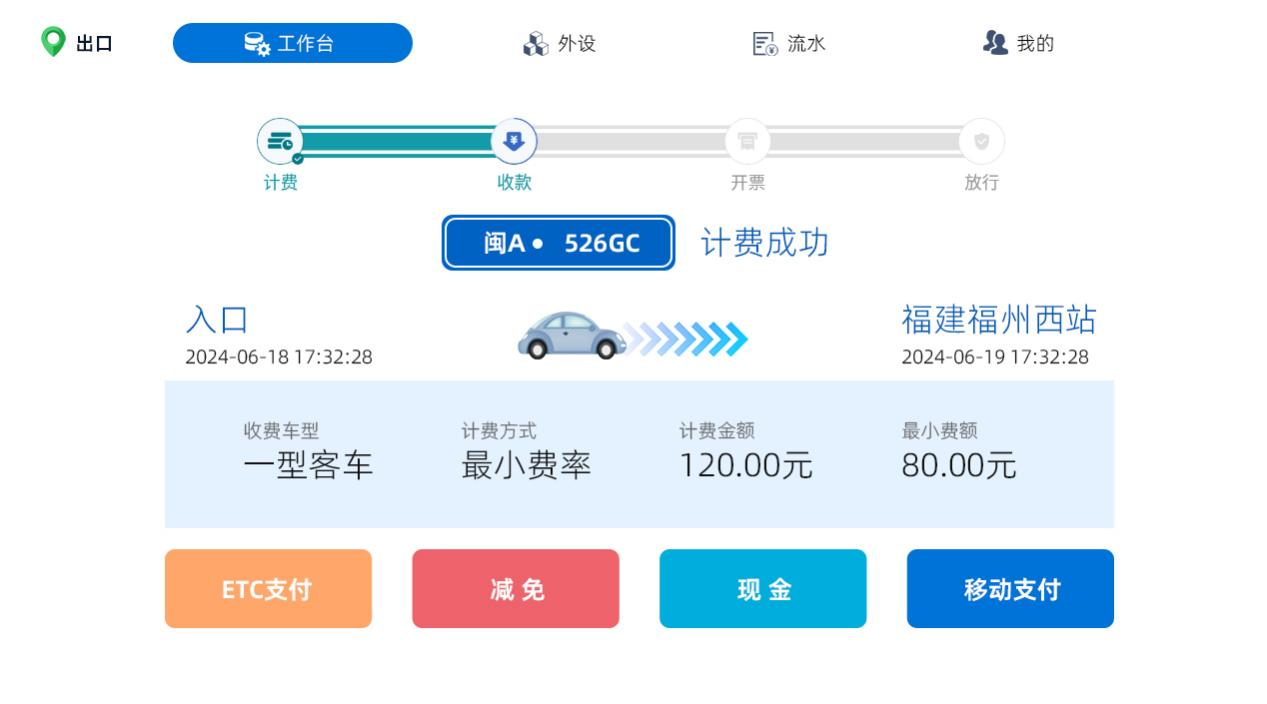Click the 放行 release shield icon
The height and width of the screenshot is (704, 1267).
981,142
